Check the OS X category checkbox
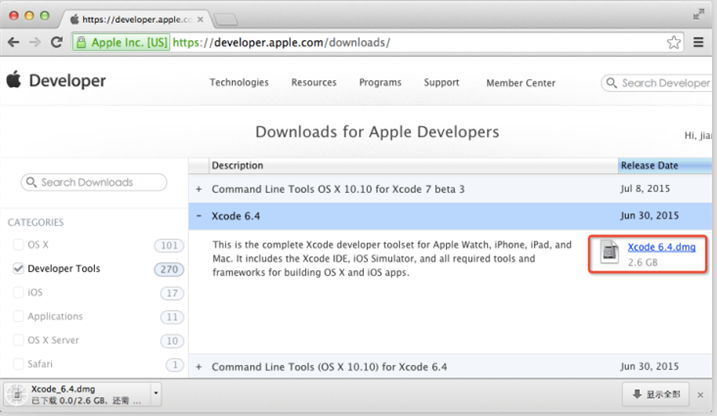The height and width of the screenshot is (416, 717). click(18, 245)
